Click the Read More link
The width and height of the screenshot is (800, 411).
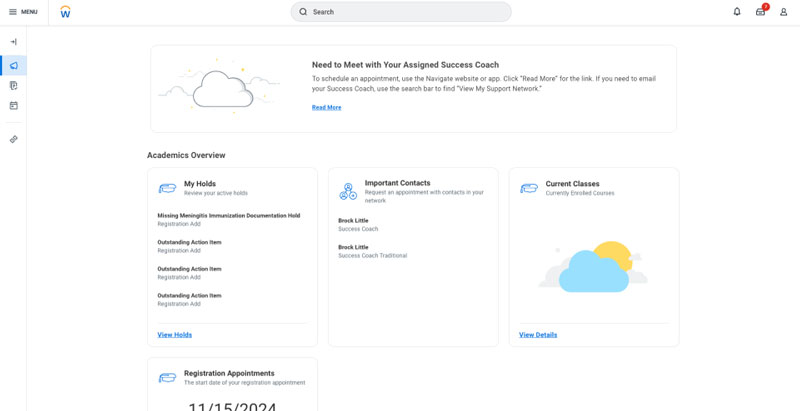[326, 107]
